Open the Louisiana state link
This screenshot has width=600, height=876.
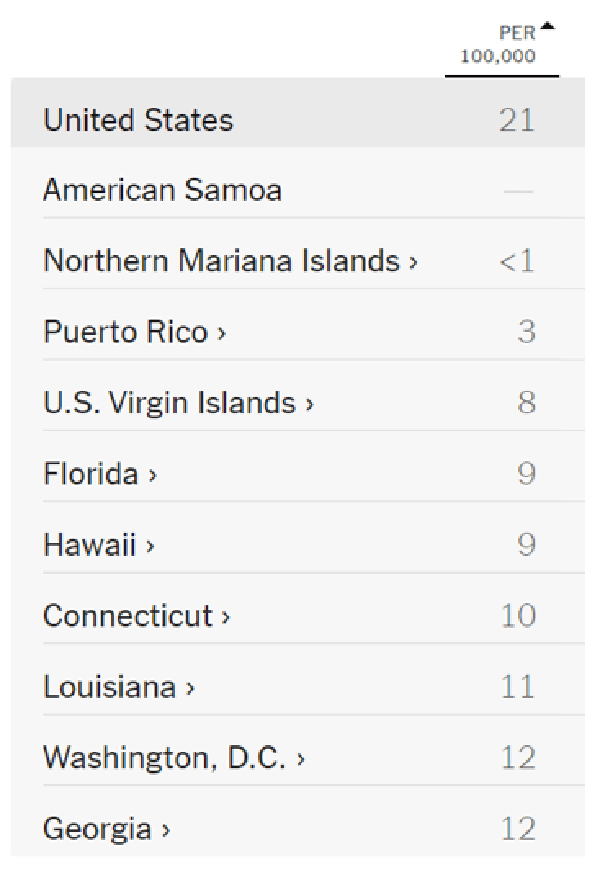click(x=110, y=687)
